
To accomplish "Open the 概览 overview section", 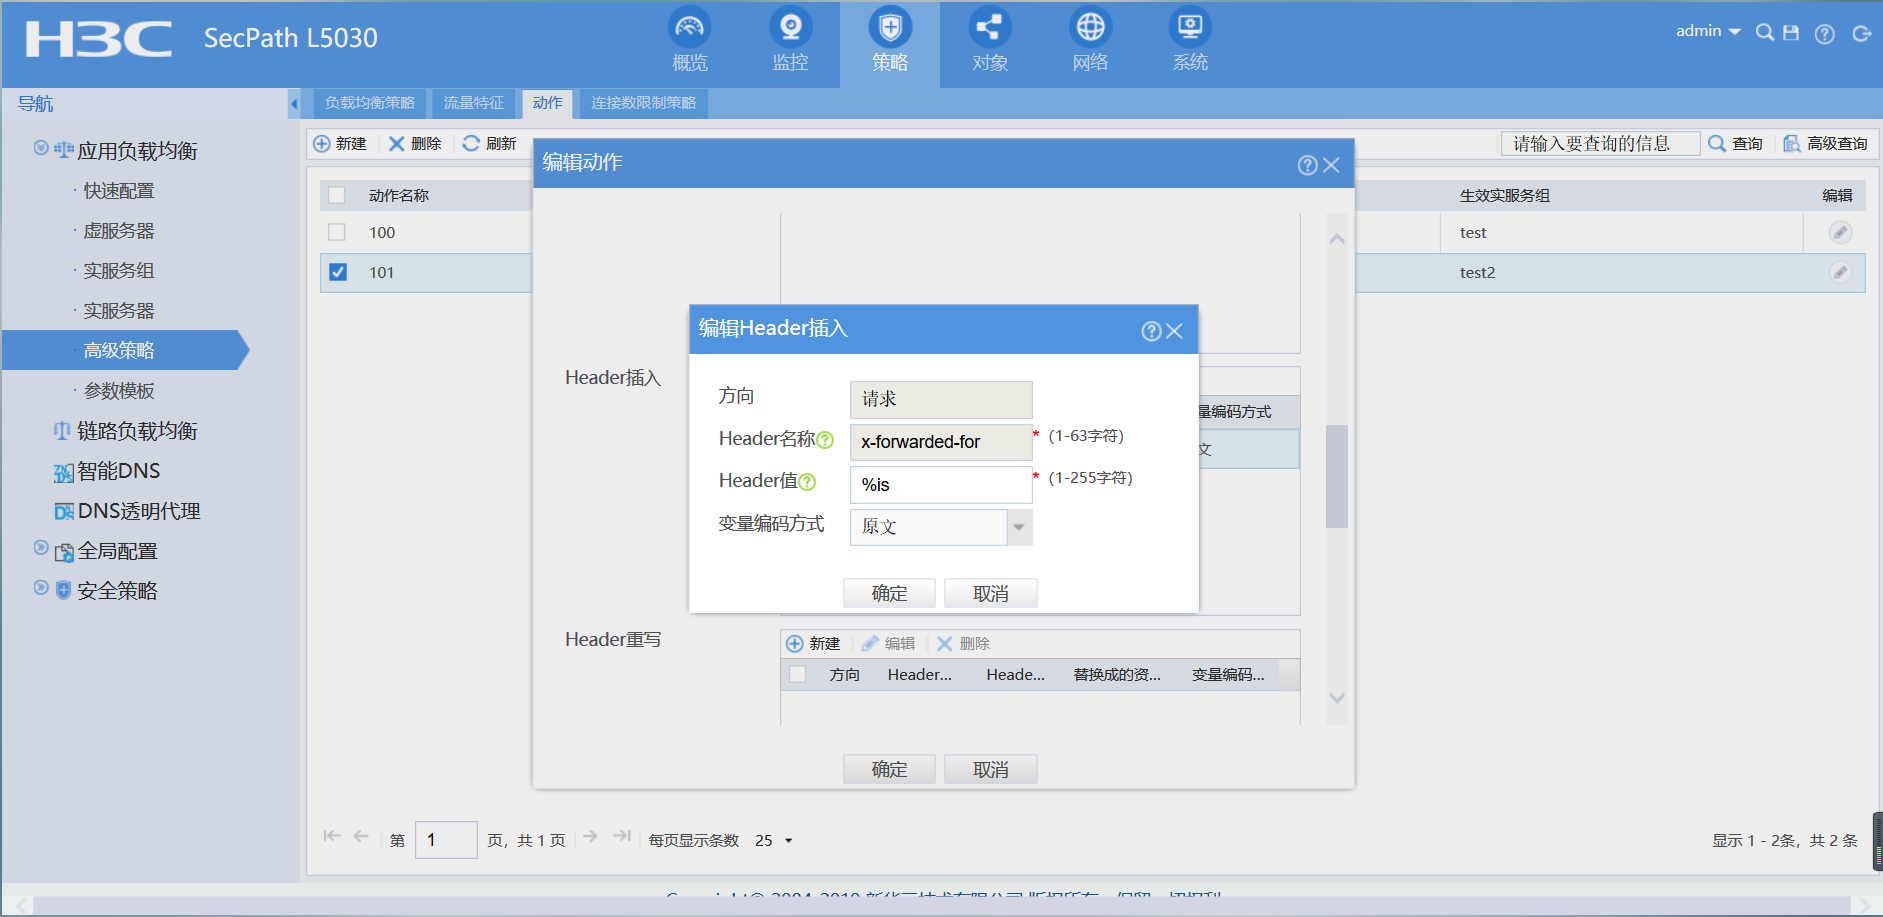I will [x=690, y=41].
